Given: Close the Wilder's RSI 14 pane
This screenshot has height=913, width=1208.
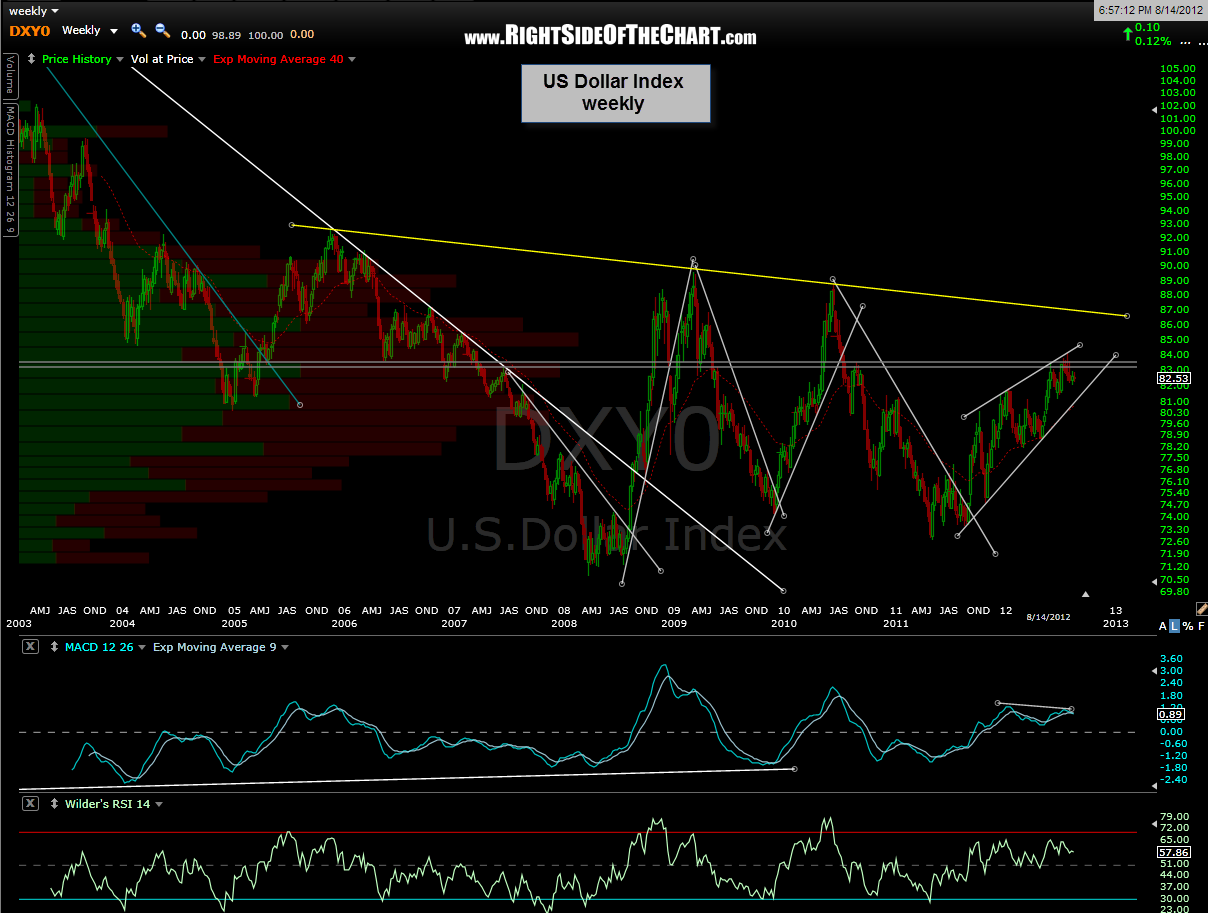Looking at the screenshot, I should tap(30, 803).
